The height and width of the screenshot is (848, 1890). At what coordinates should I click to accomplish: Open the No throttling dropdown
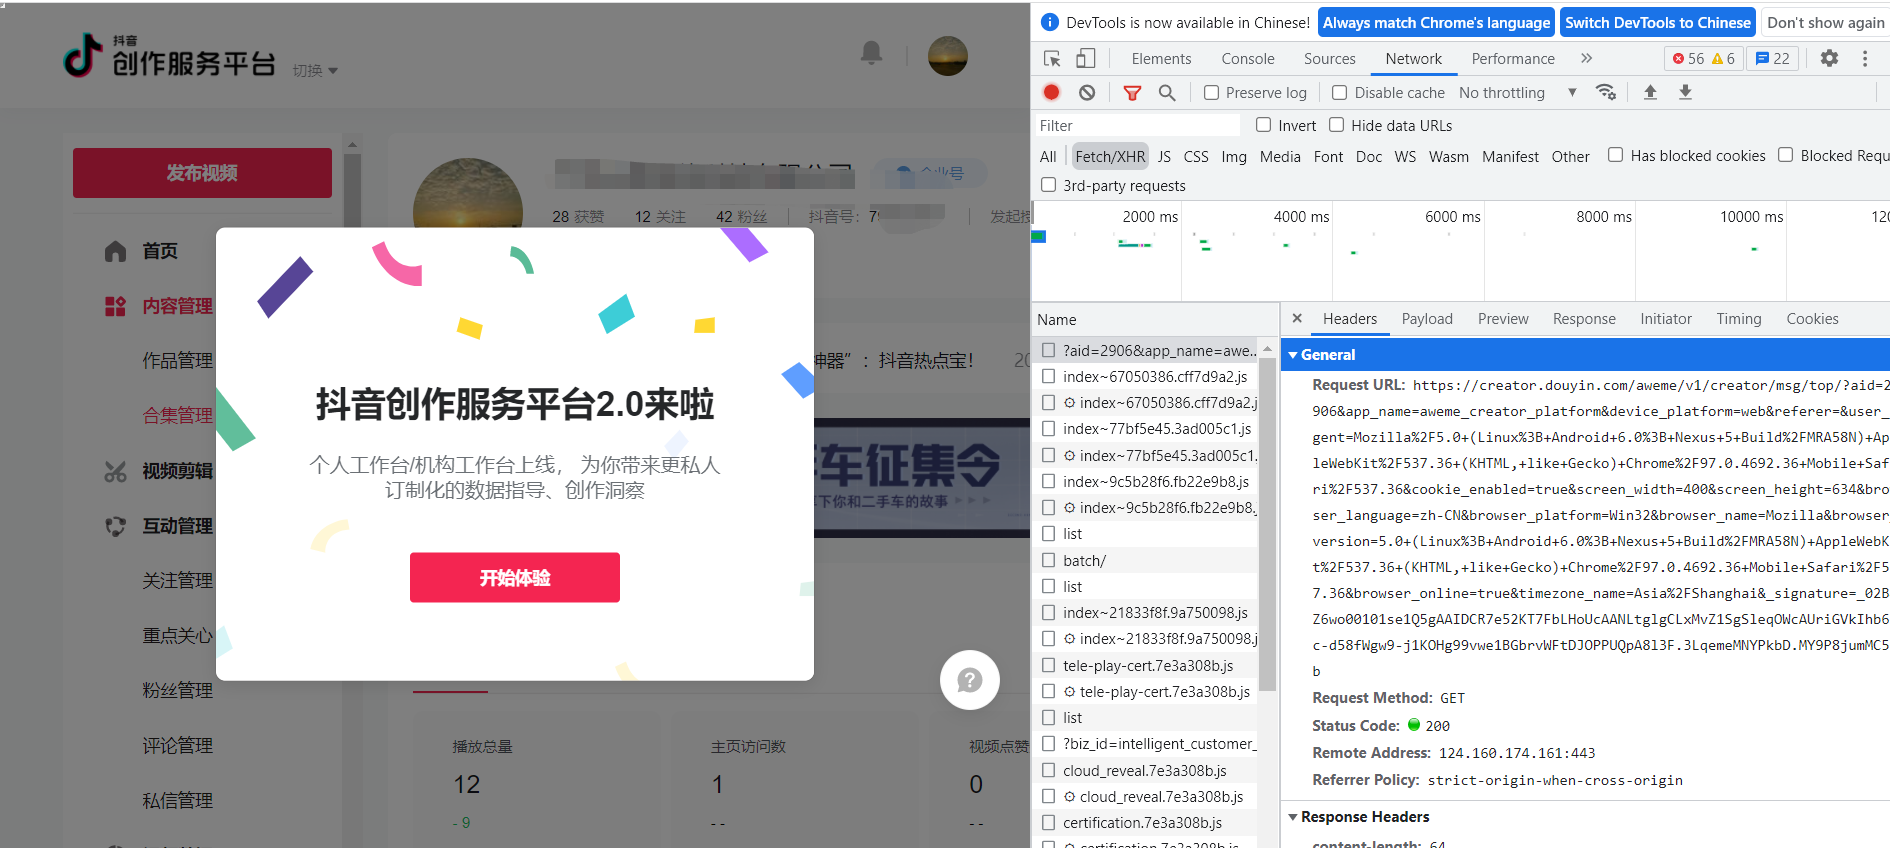click(1517, 92)
